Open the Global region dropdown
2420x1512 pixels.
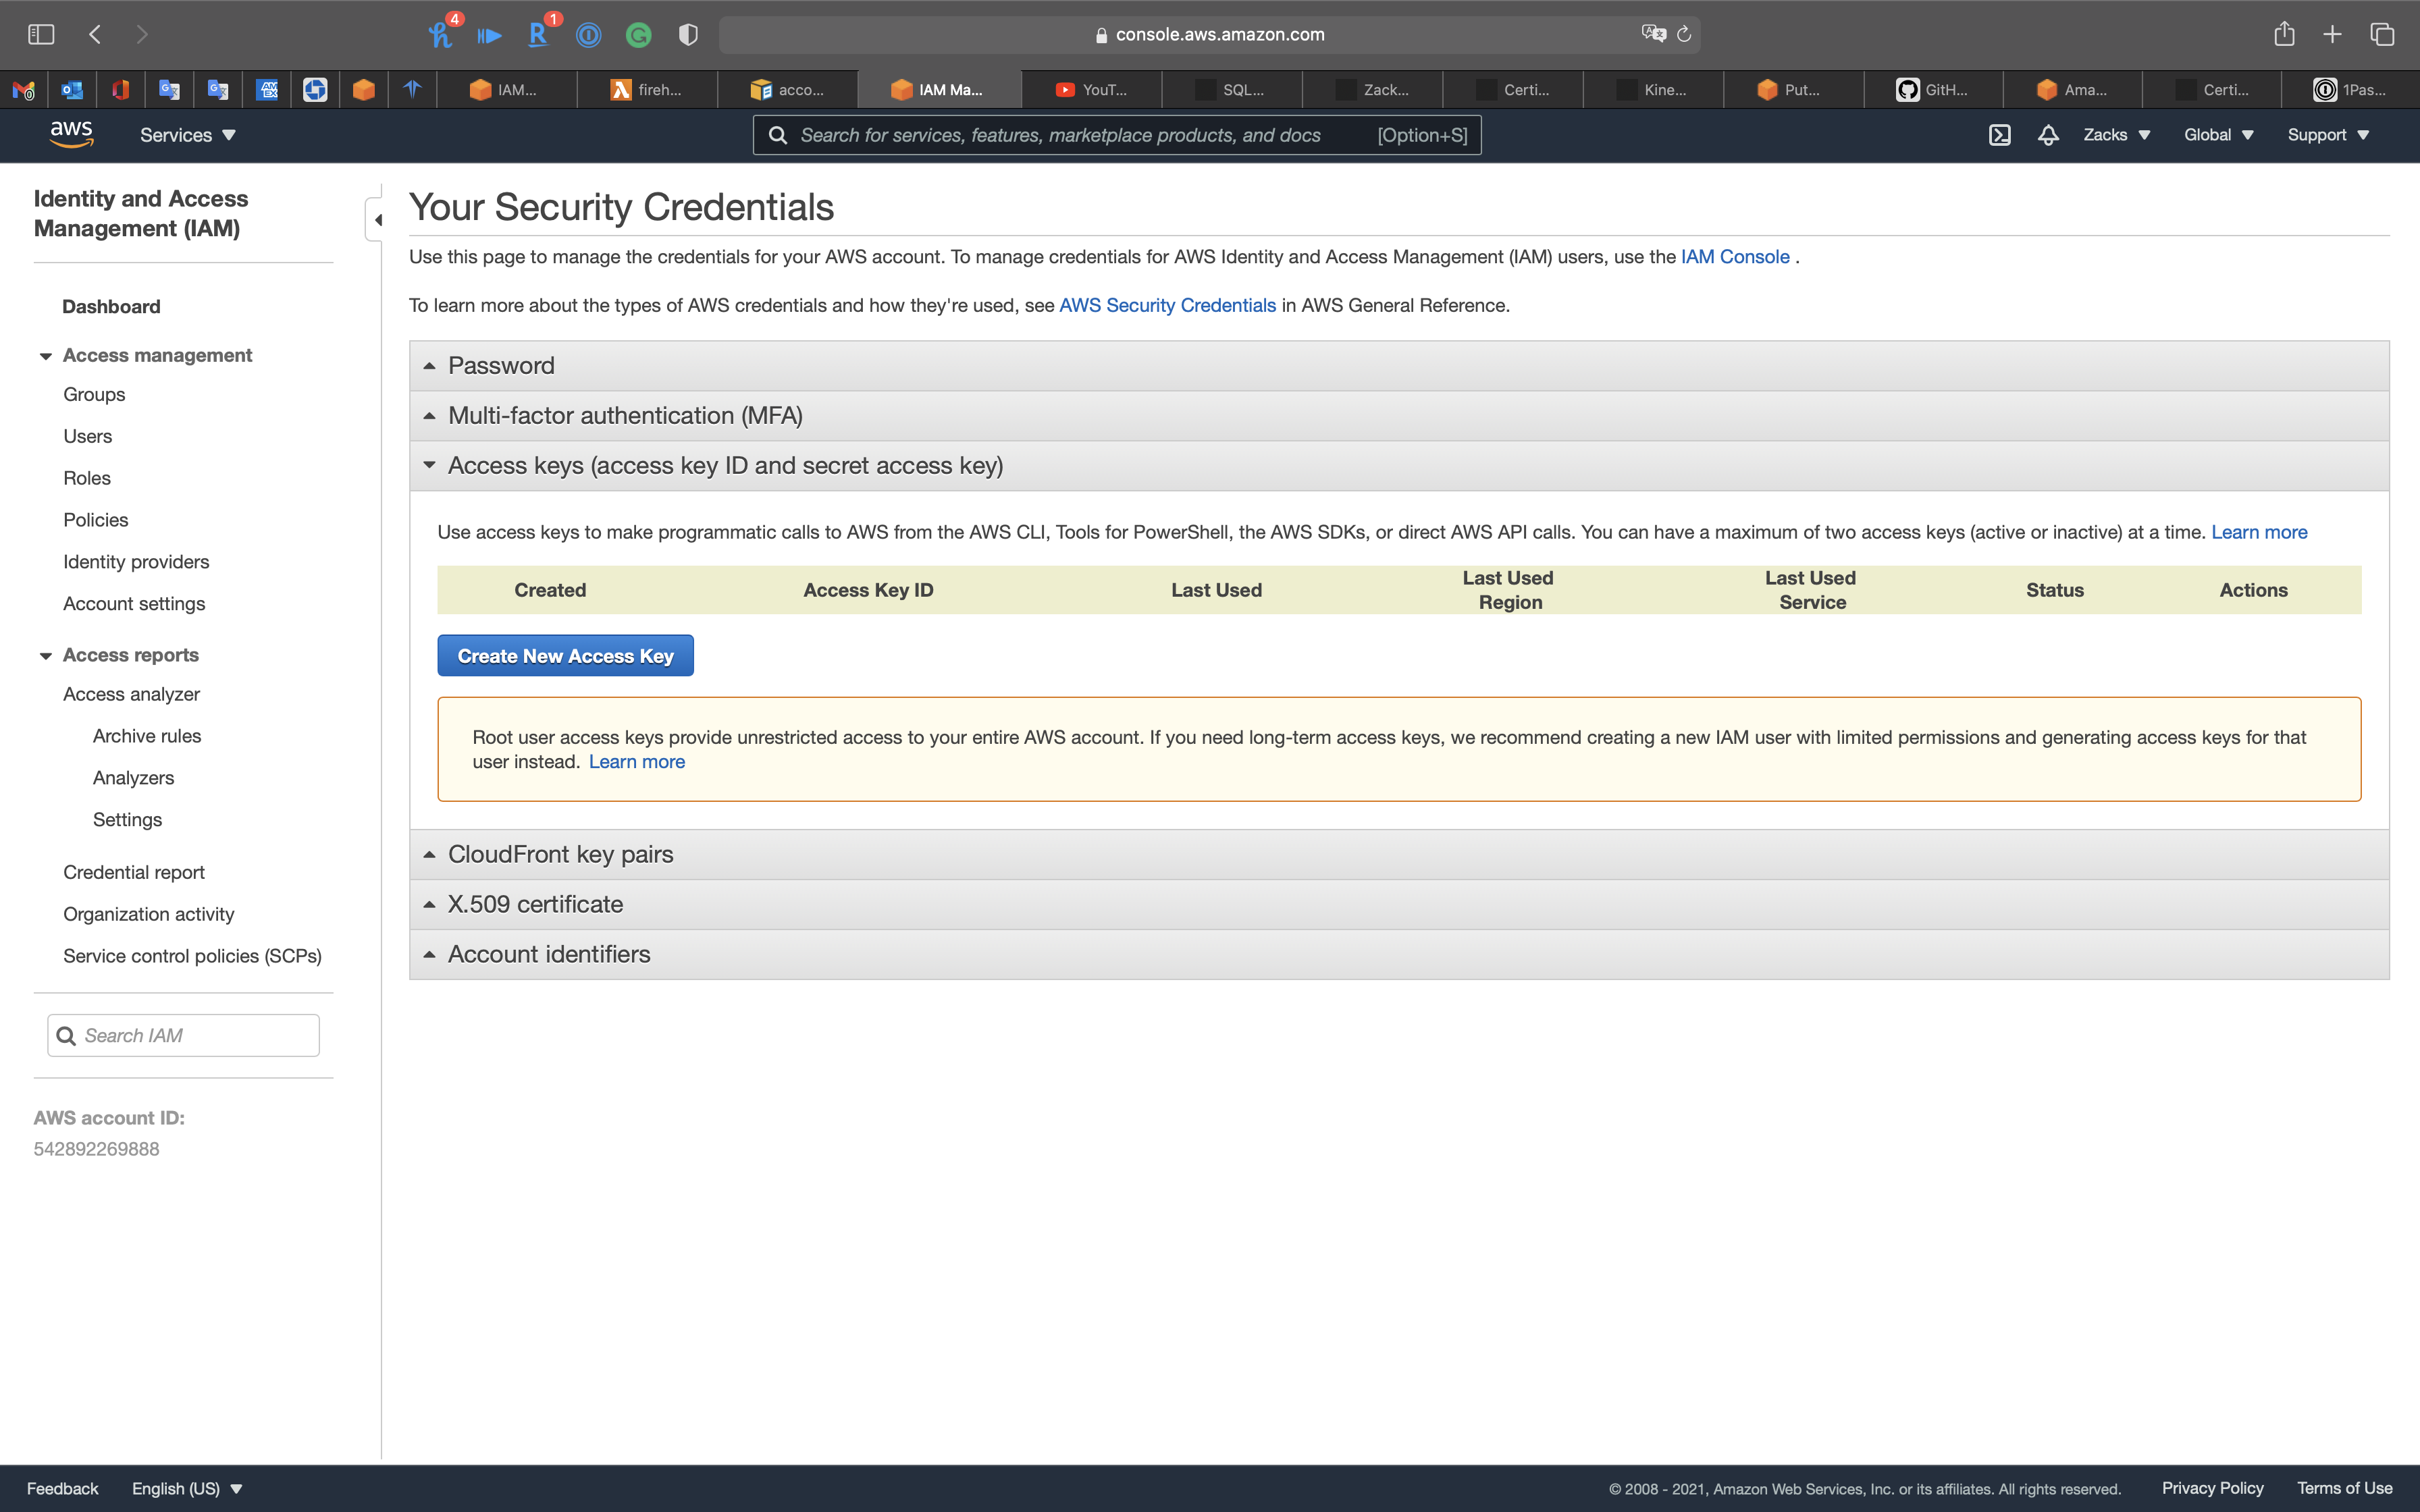pos(2217,135)
